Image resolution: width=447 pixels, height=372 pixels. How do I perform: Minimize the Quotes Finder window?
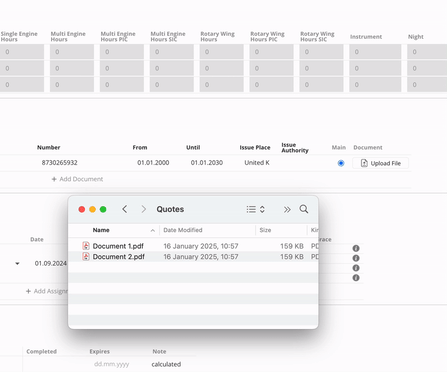point(92,209)
